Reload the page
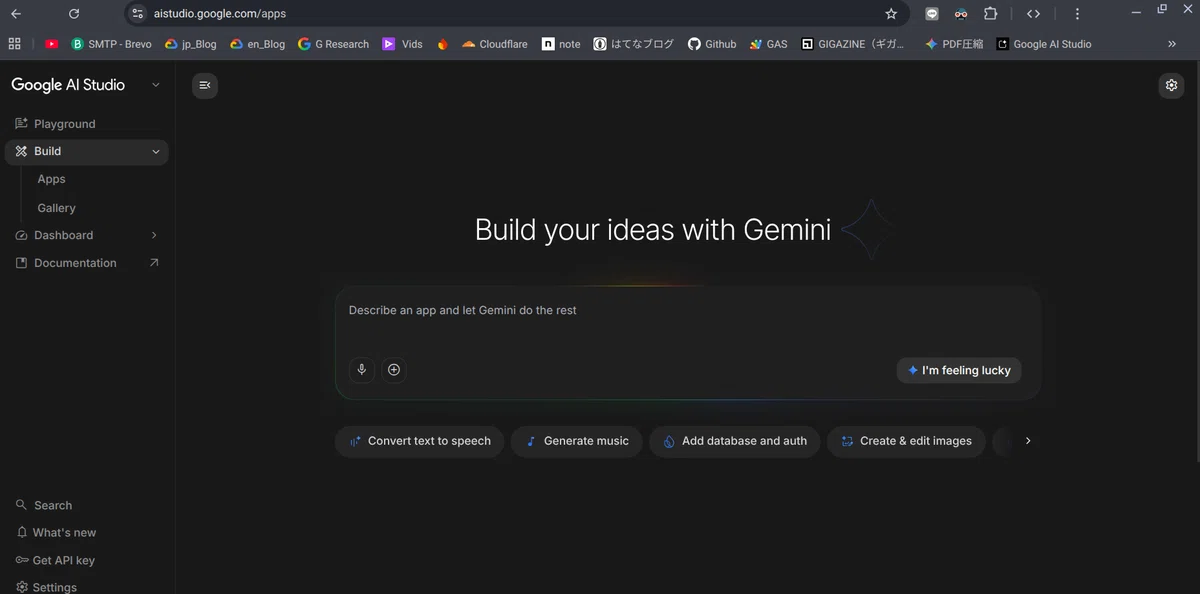 (74, 14)
